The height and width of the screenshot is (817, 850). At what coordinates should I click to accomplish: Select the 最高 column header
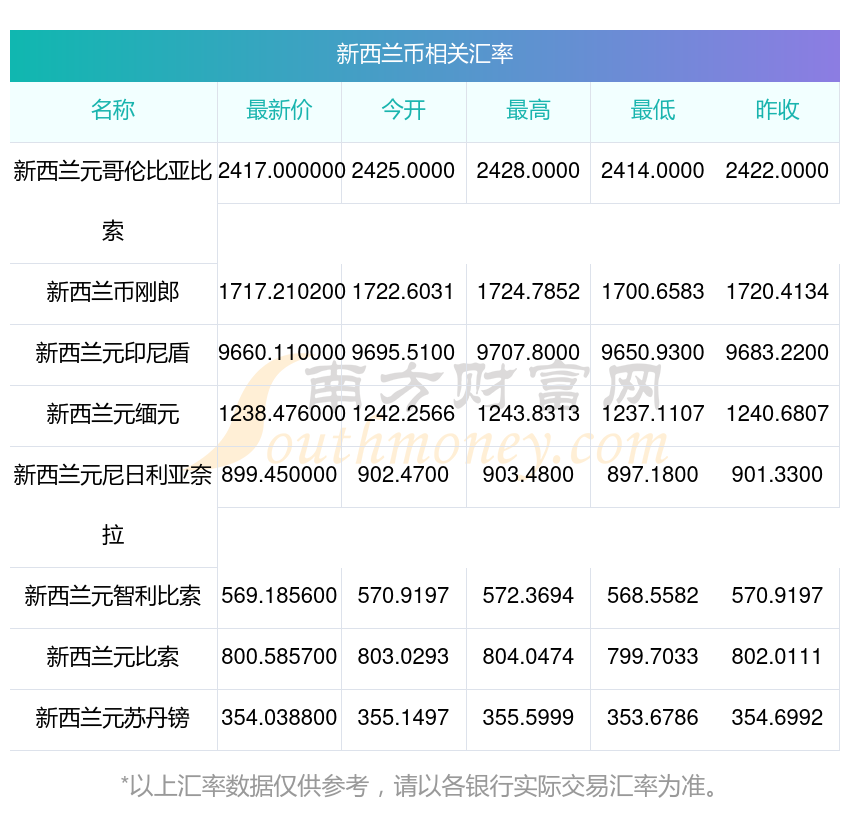coord(528,110)
